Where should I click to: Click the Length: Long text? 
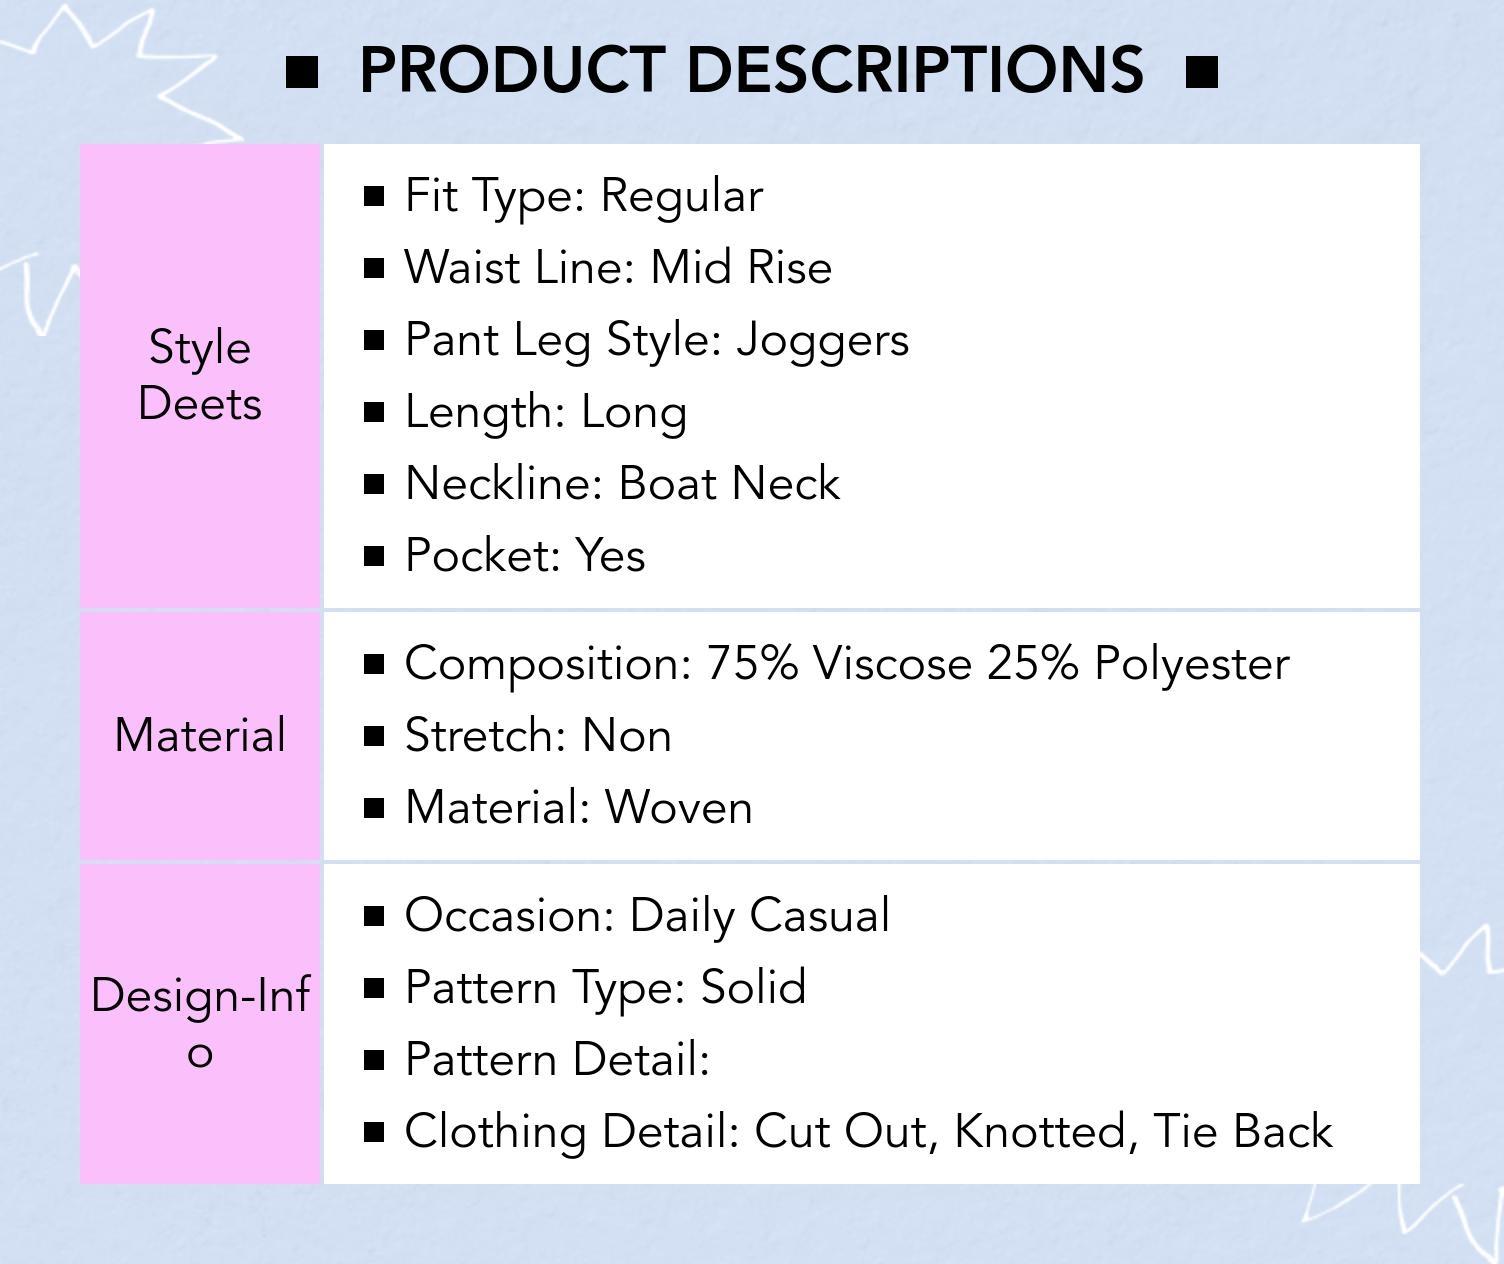(546, 412)
